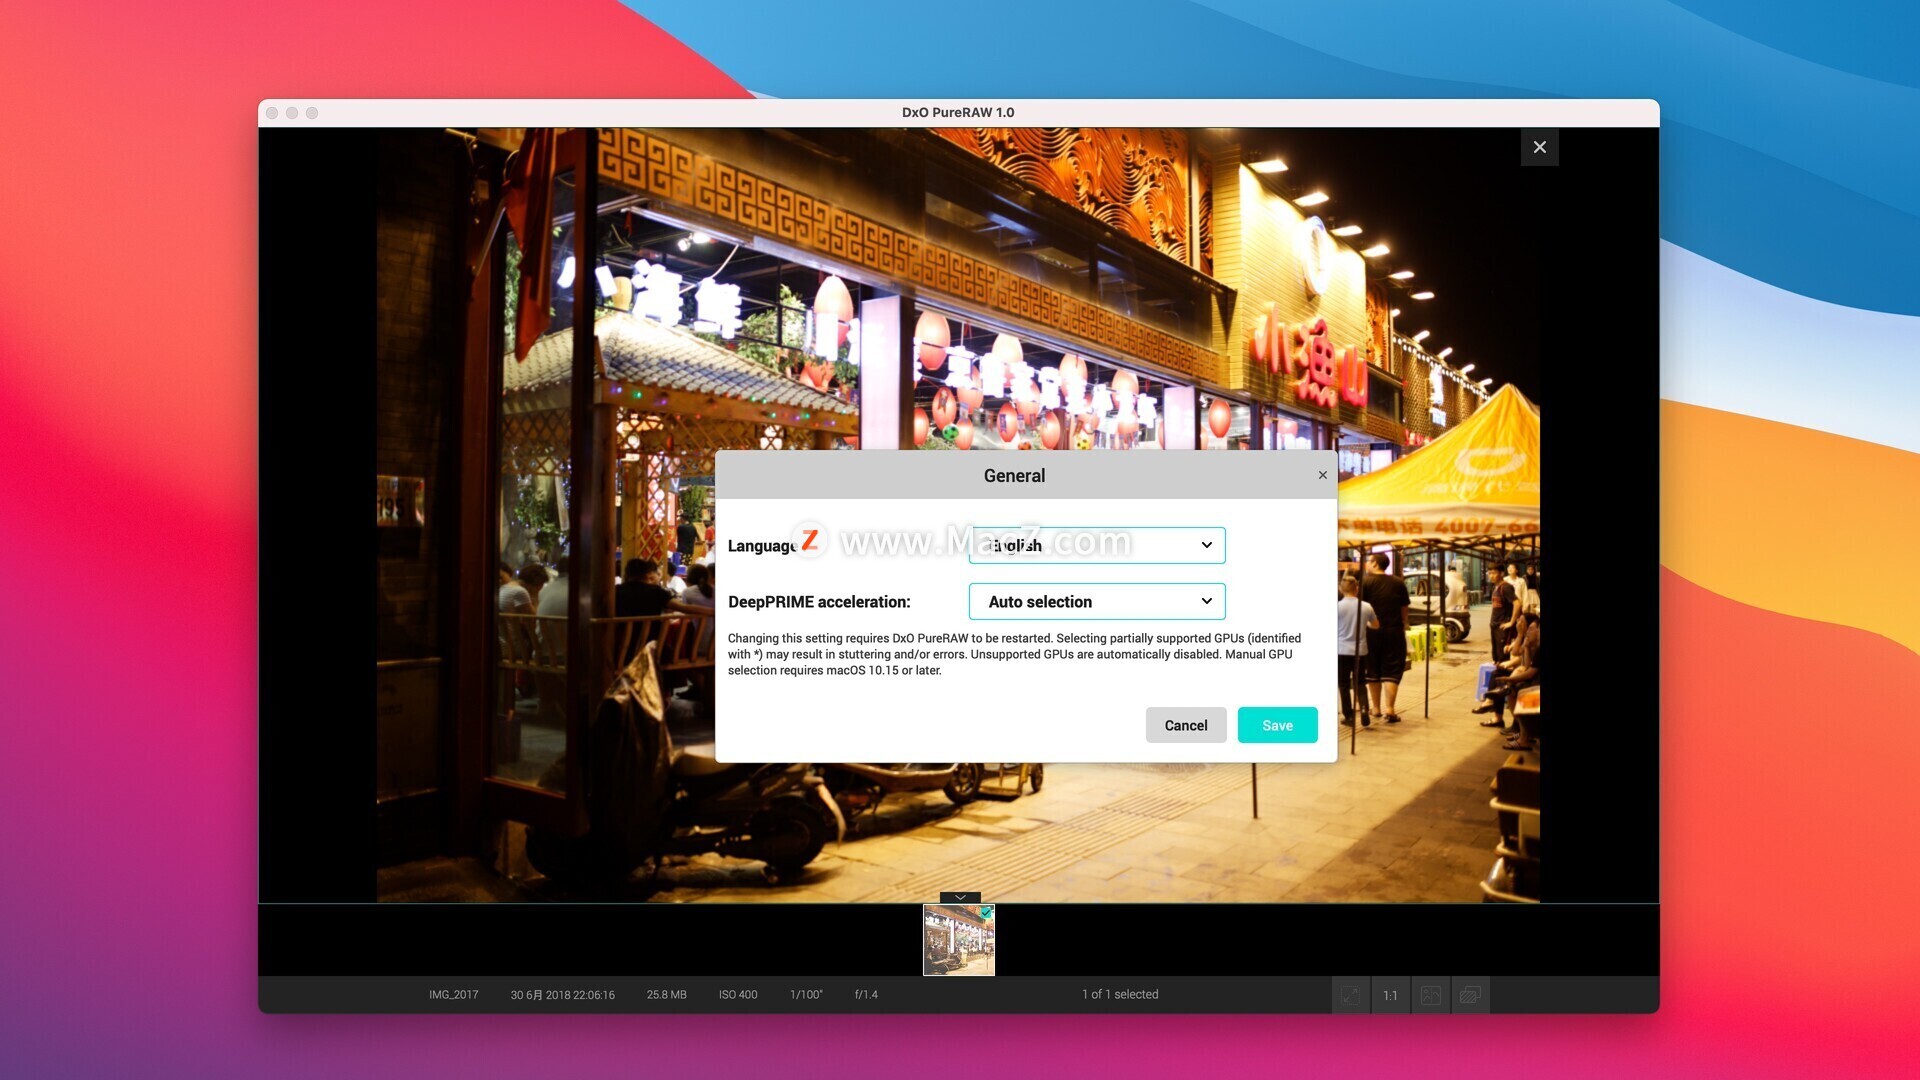Click the 25.8 MB file size

(x=666, y=995)
